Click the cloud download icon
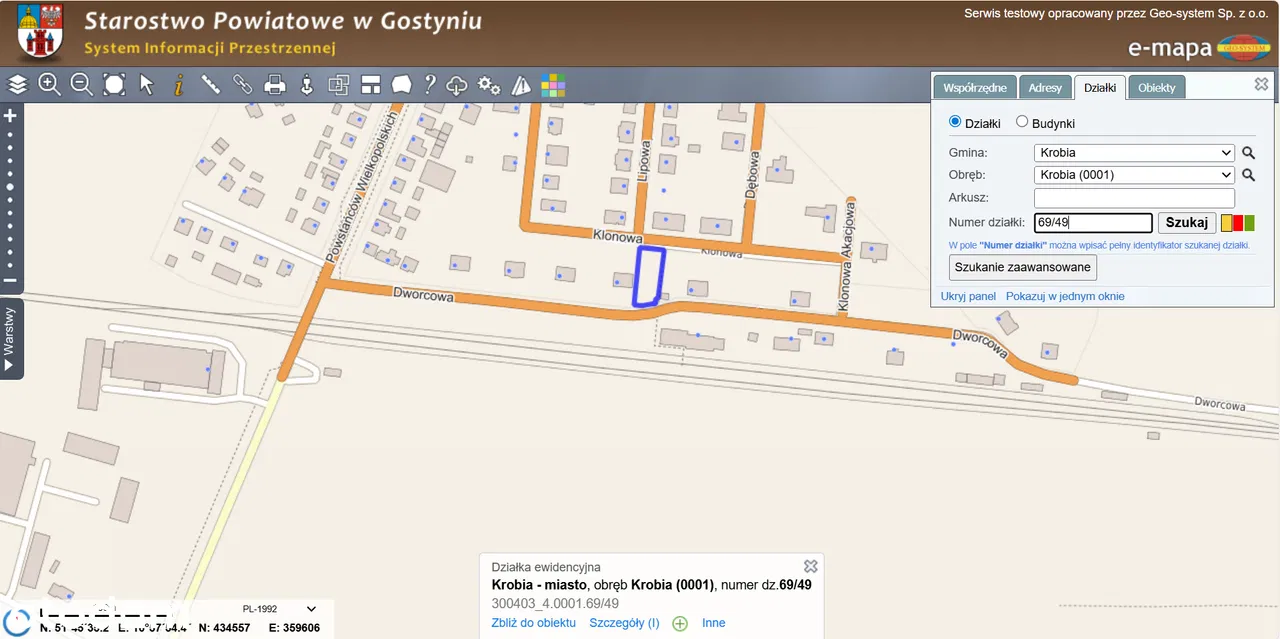Image resolution: width=1280 pixels, height=639 pixels. pyautogui.click(x=457, y=85)
